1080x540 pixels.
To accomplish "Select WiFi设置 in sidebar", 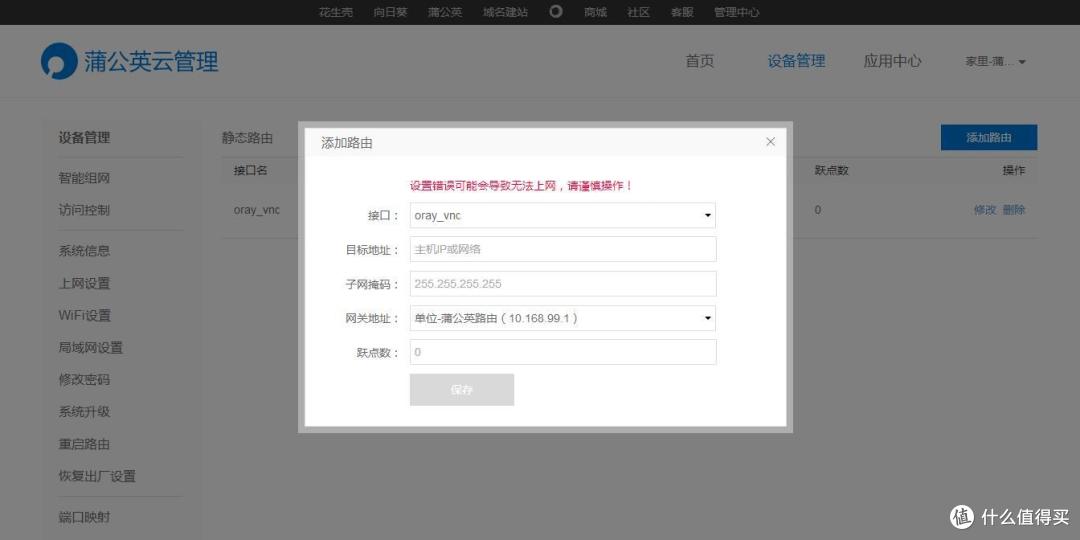I will [85, 315].
